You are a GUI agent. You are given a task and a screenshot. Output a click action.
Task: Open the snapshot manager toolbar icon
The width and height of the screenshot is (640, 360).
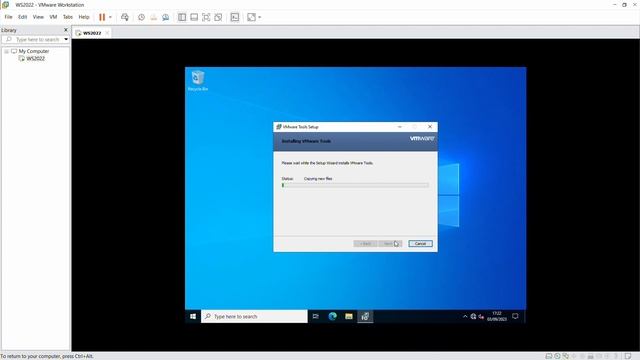(x=165, y=17)
